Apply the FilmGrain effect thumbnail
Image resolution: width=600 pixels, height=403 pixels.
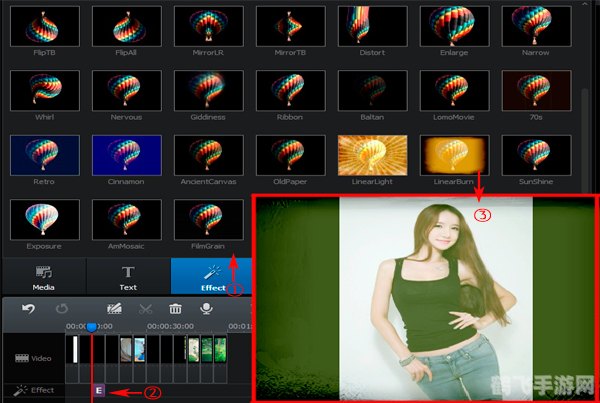point(208,219)
